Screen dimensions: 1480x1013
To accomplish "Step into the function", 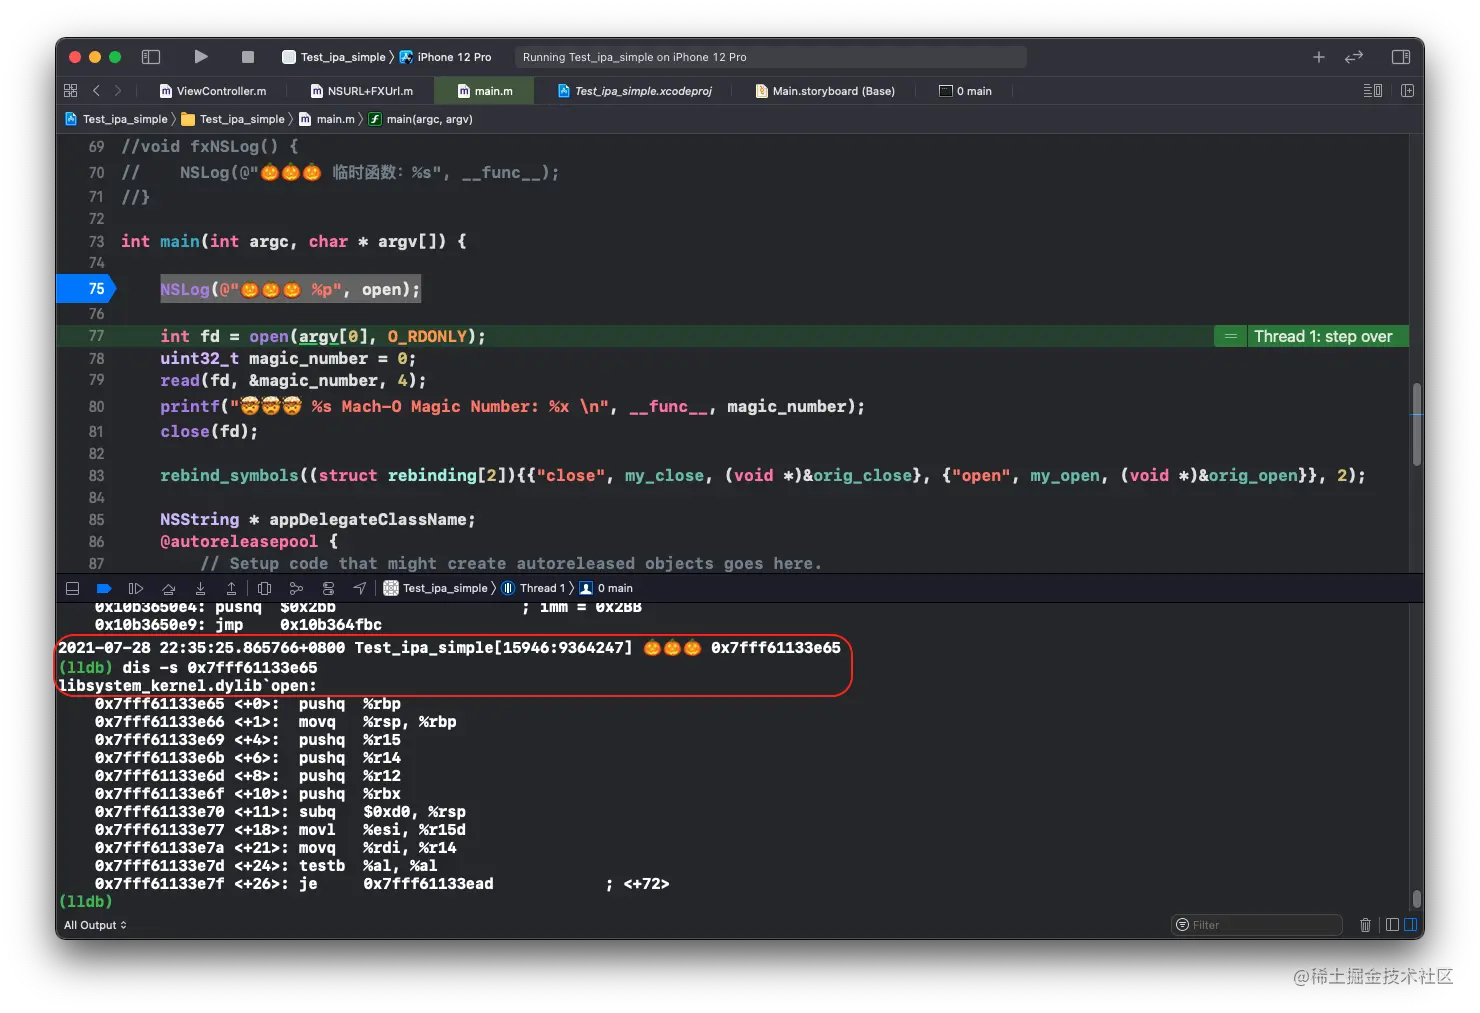I will pos(200,588).
